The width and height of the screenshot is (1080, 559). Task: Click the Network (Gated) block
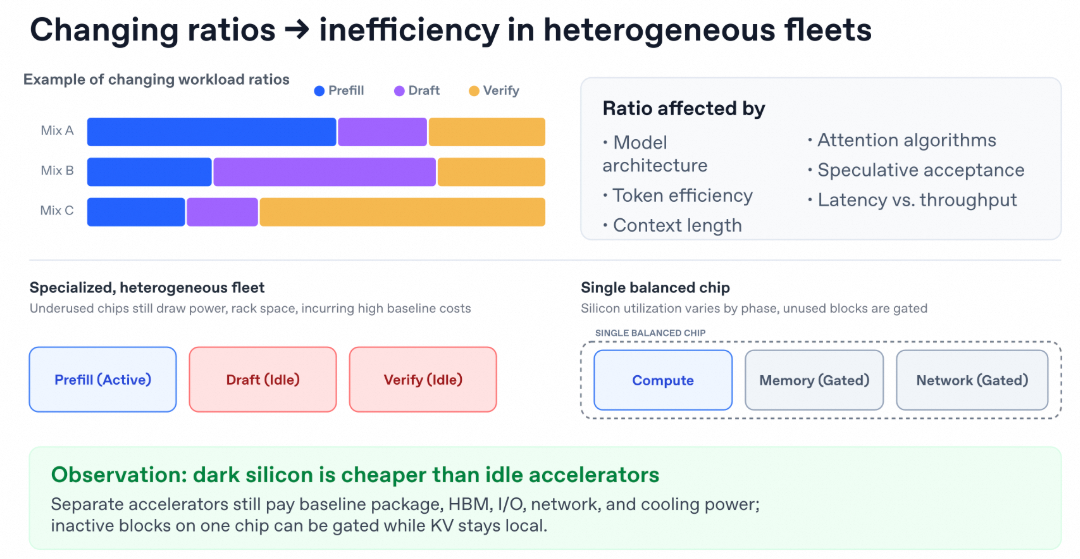coord(972,380)
